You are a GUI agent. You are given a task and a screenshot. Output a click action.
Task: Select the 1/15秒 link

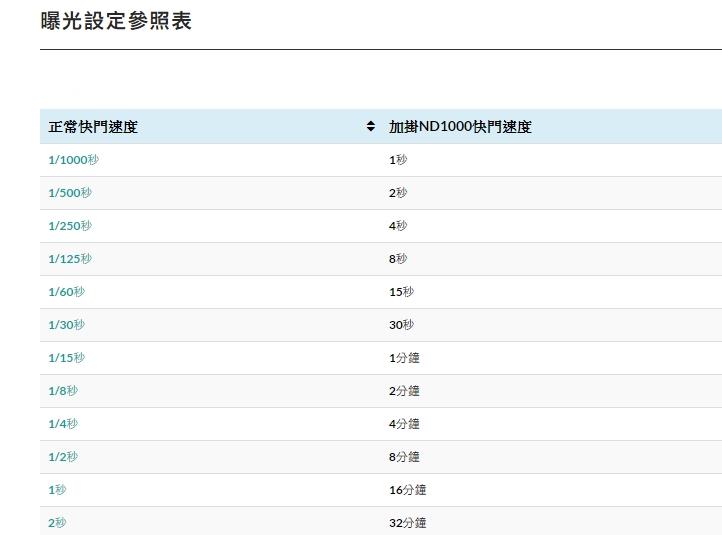[x=66, y=358]
